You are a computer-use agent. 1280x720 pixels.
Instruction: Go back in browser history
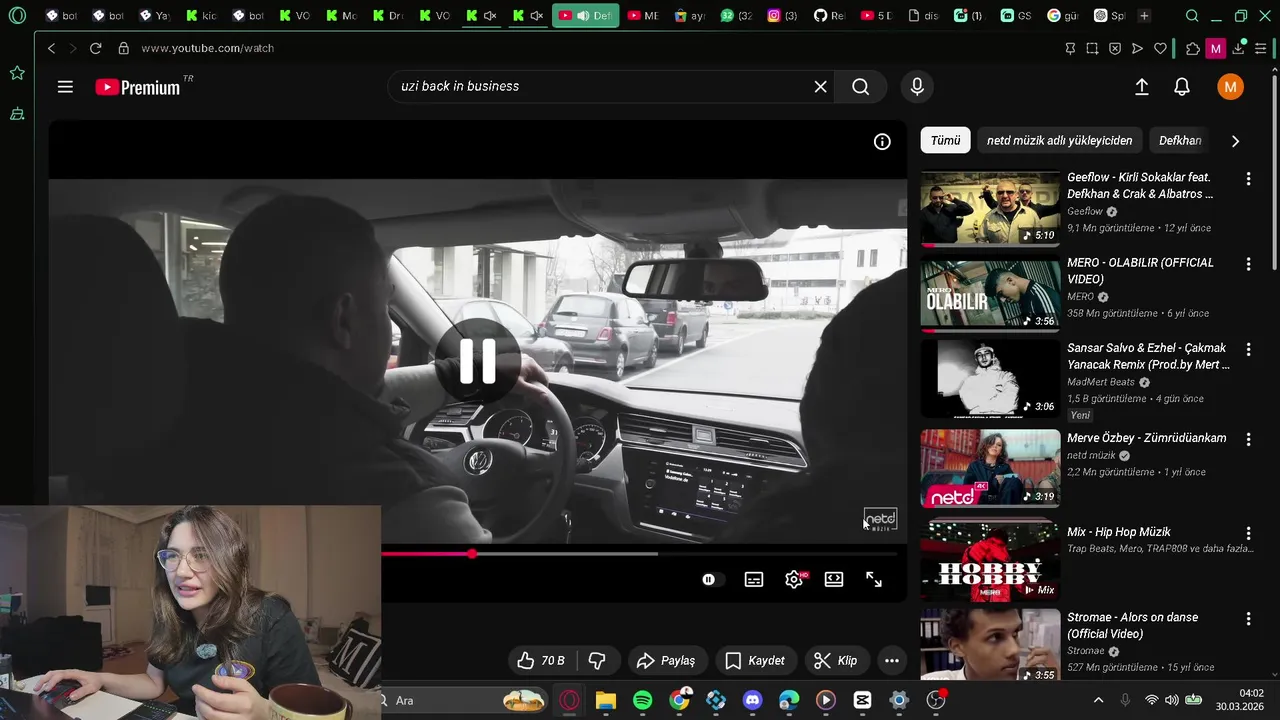click(51, 48)
